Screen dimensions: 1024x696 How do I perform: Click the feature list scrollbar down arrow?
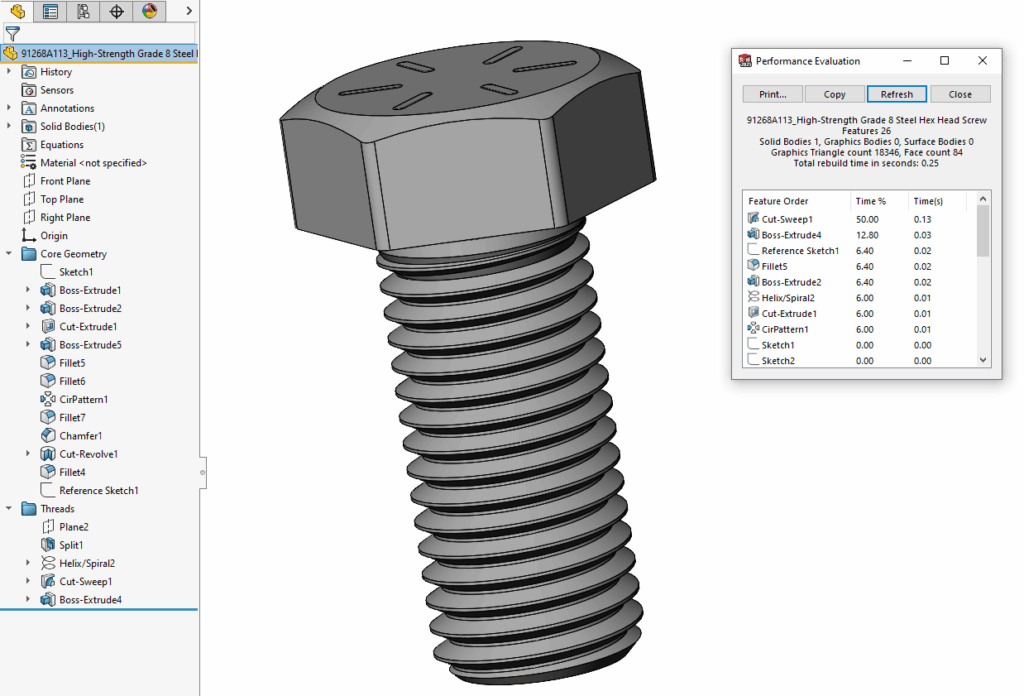(983, 360)
